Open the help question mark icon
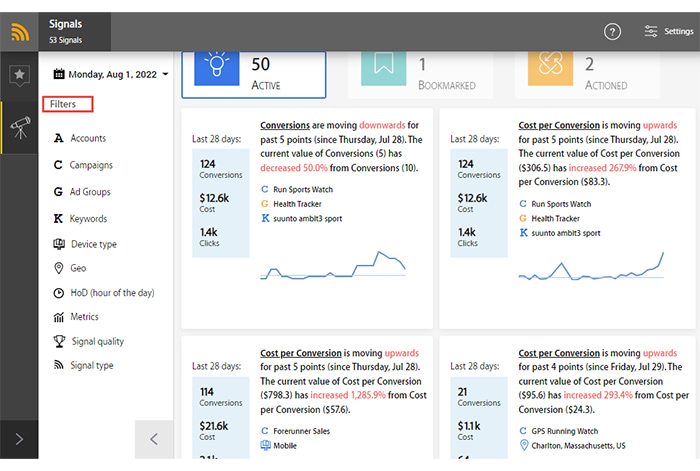 coord(612,32)
